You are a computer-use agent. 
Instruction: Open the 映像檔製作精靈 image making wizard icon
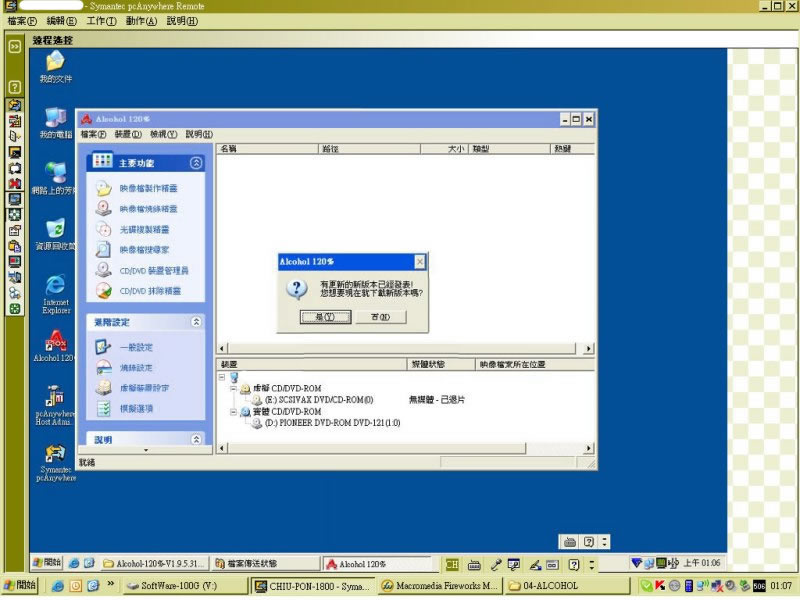pos(104,188)
